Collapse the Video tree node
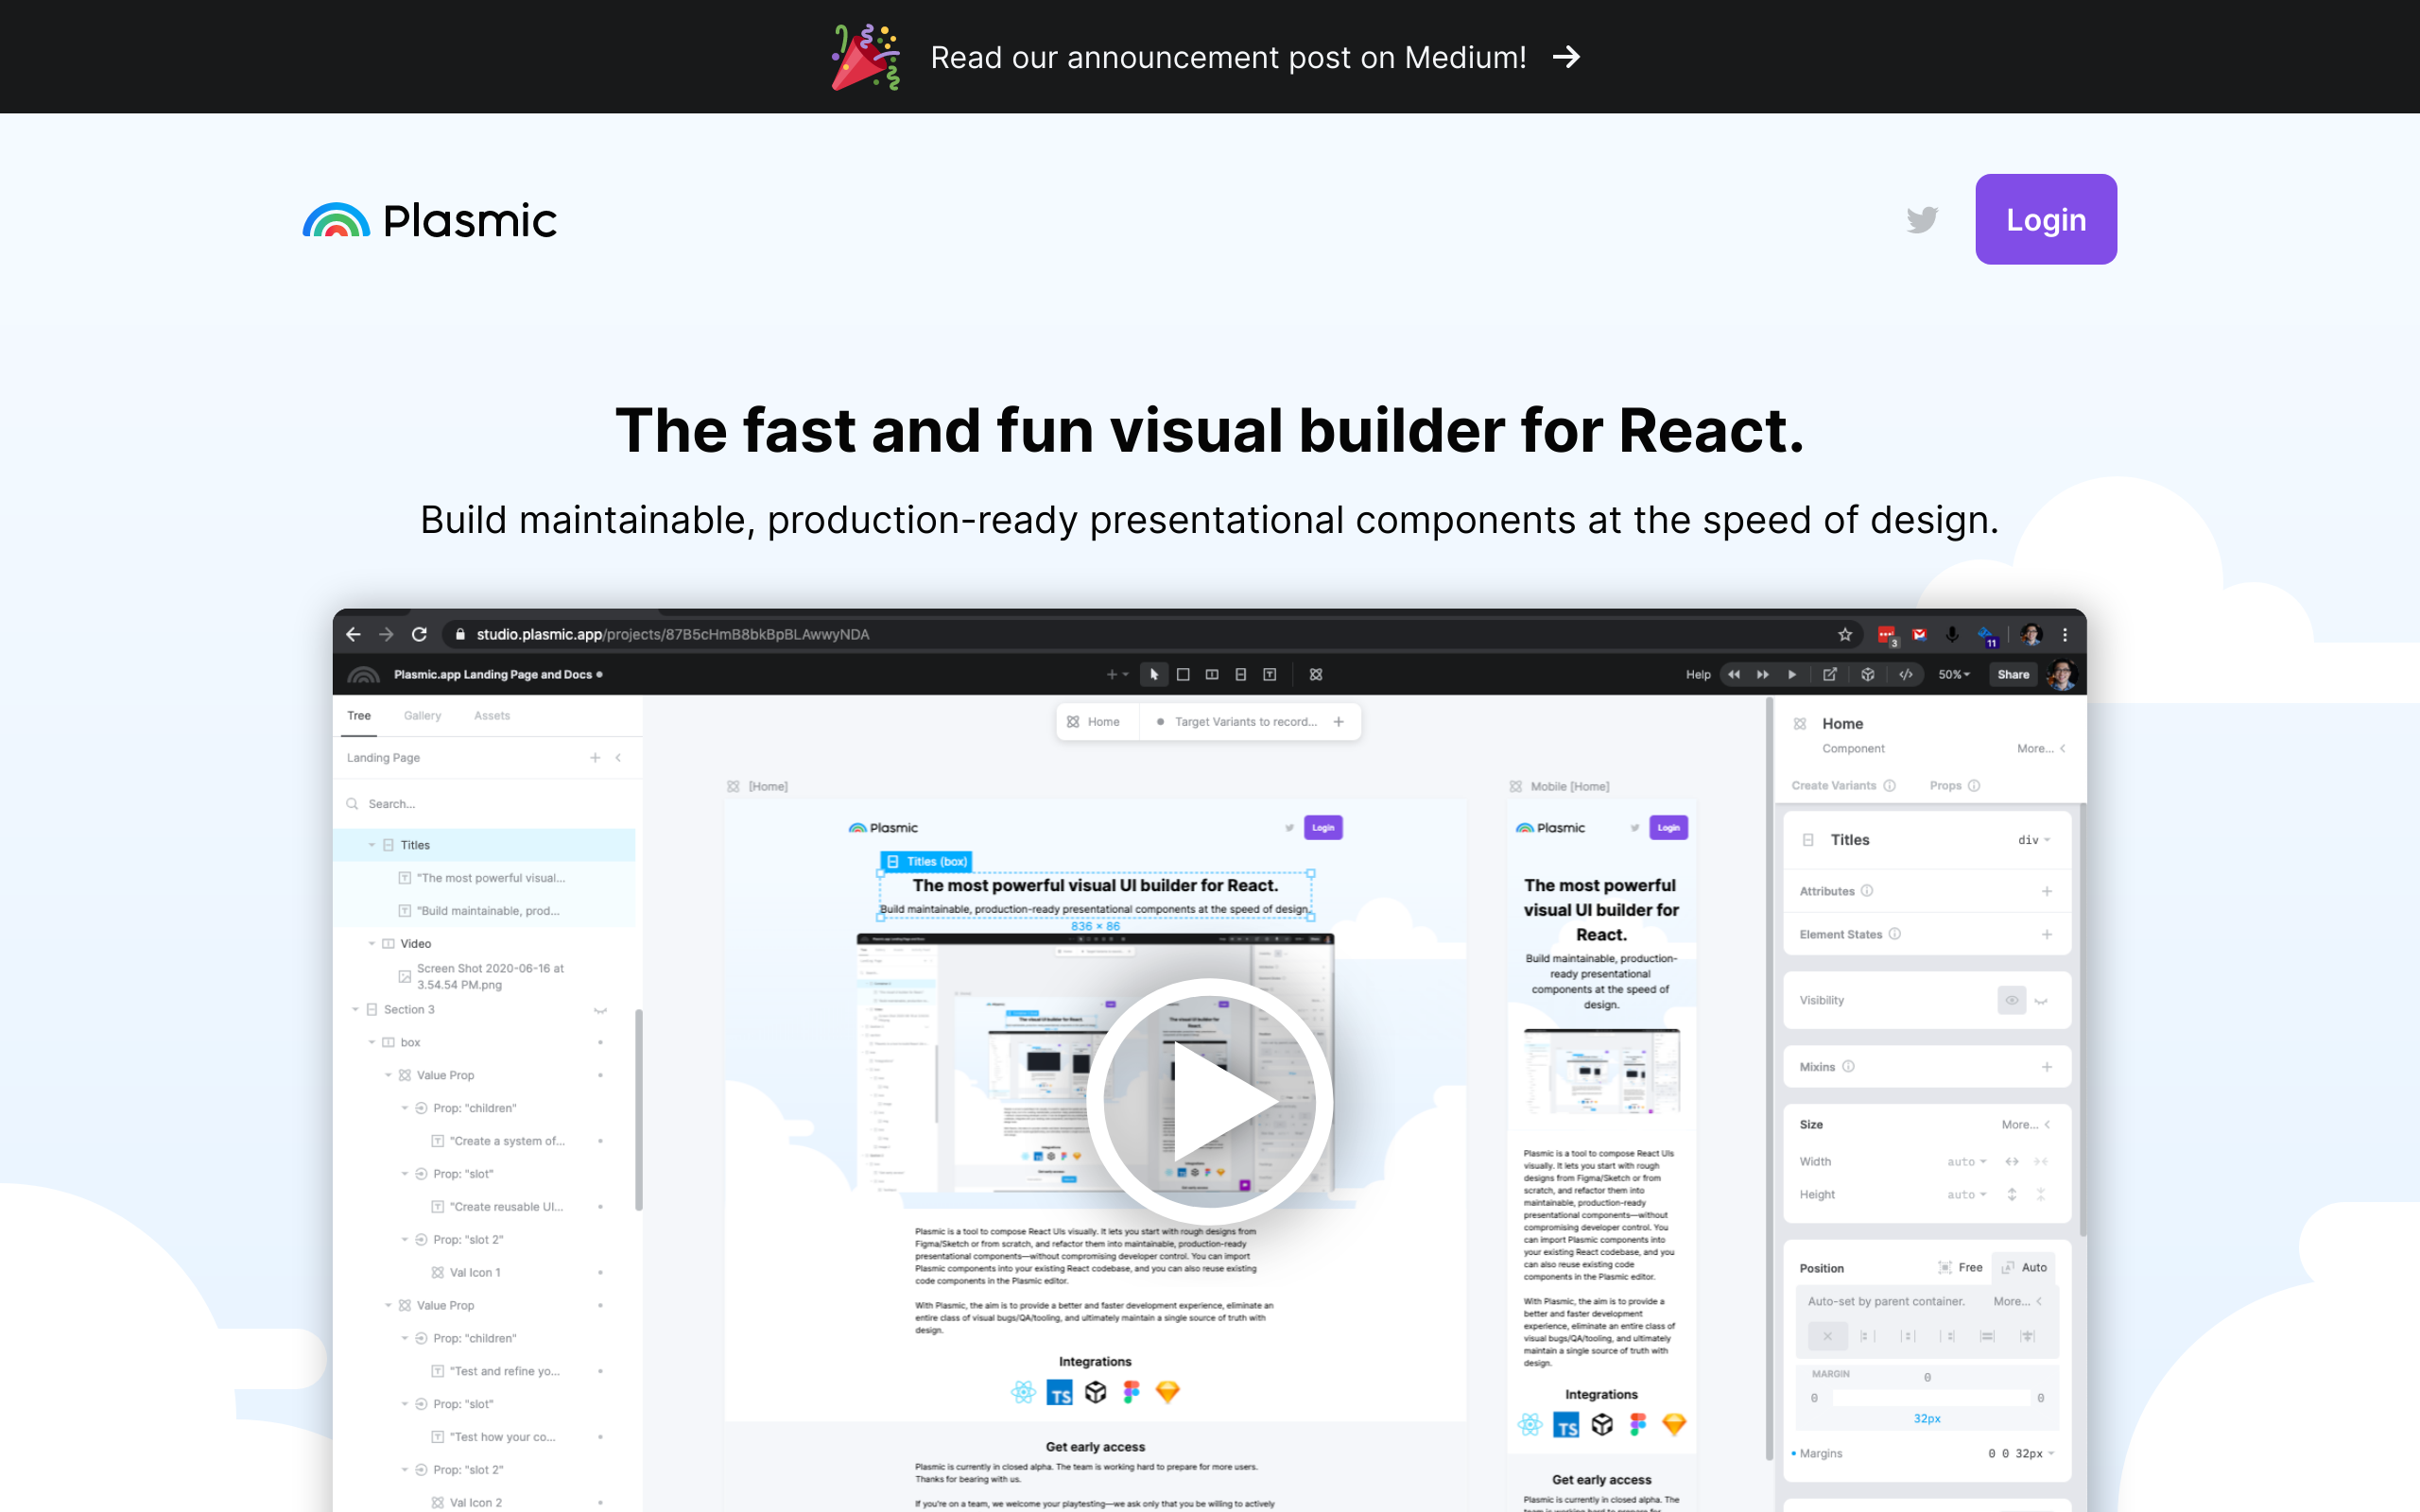 tap(372, 944)
